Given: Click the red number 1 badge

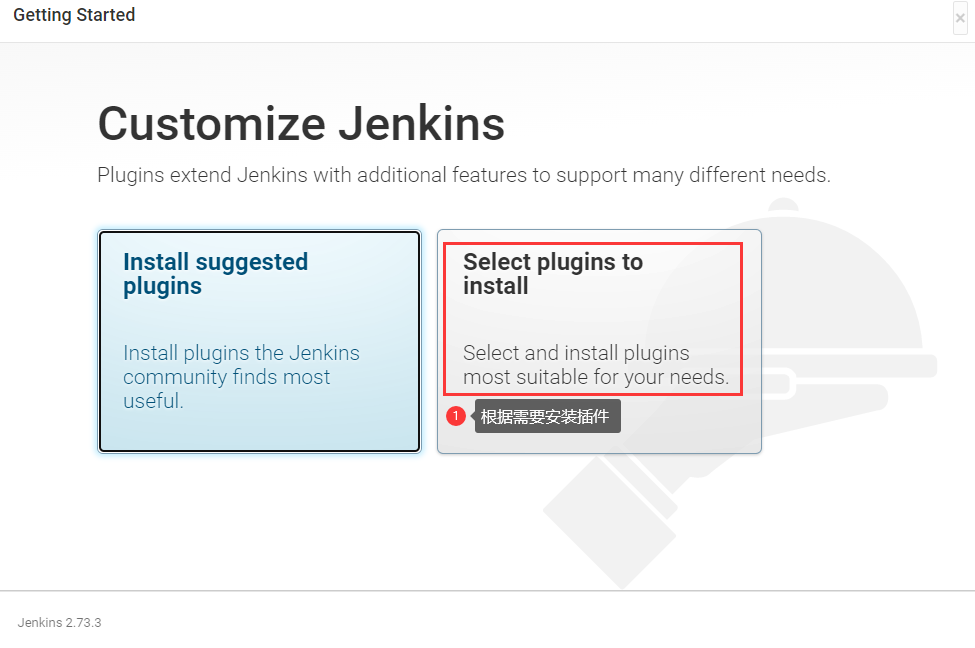Looking at the screenshot, I should 456,415.
